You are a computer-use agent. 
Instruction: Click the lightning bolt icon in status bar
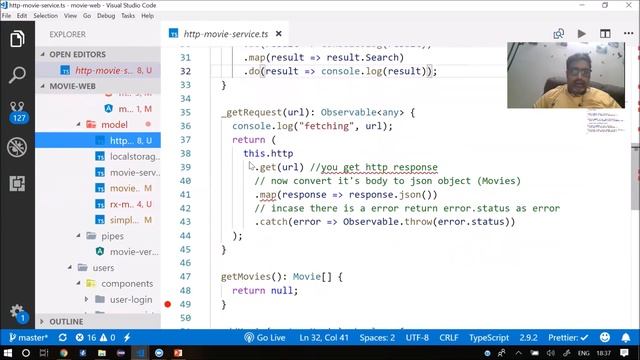click(x=127, y=338)
